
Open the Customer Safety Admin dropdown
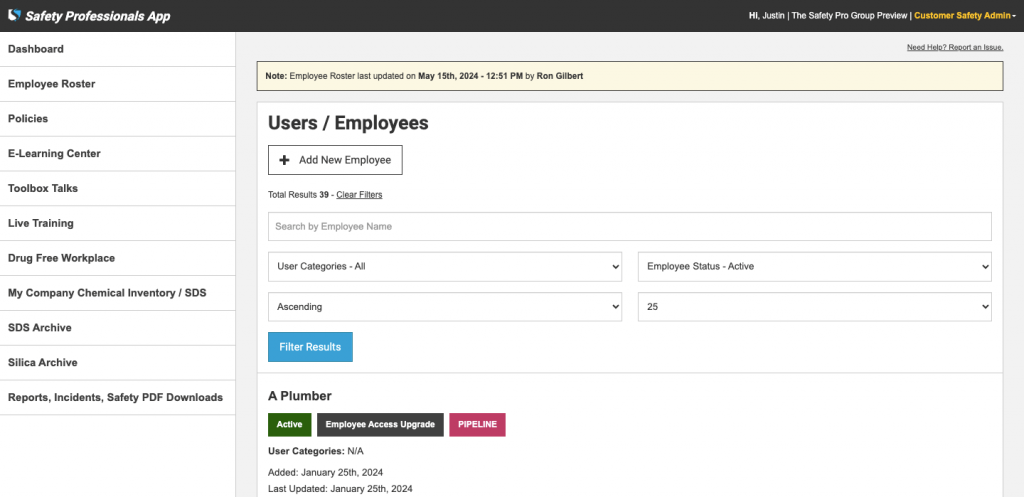pos(964,16)
